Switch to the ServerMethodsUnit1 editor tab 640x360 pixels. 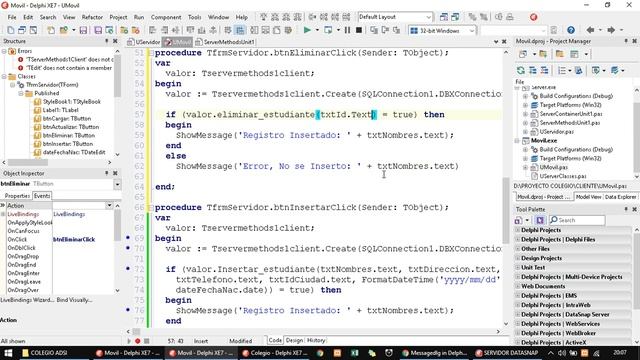tap(225, 42)
